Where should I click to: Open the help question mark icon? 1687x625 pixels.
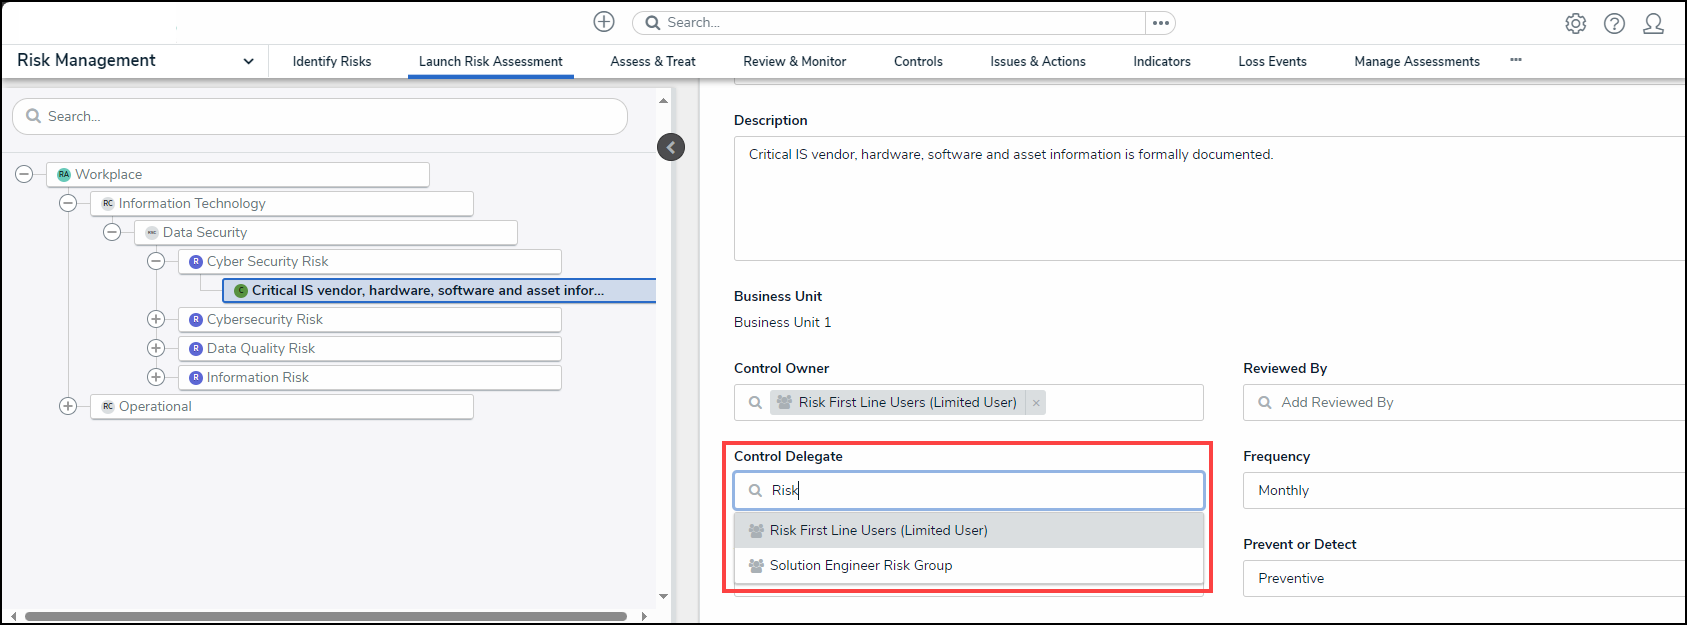click(x=1614, y=24)
